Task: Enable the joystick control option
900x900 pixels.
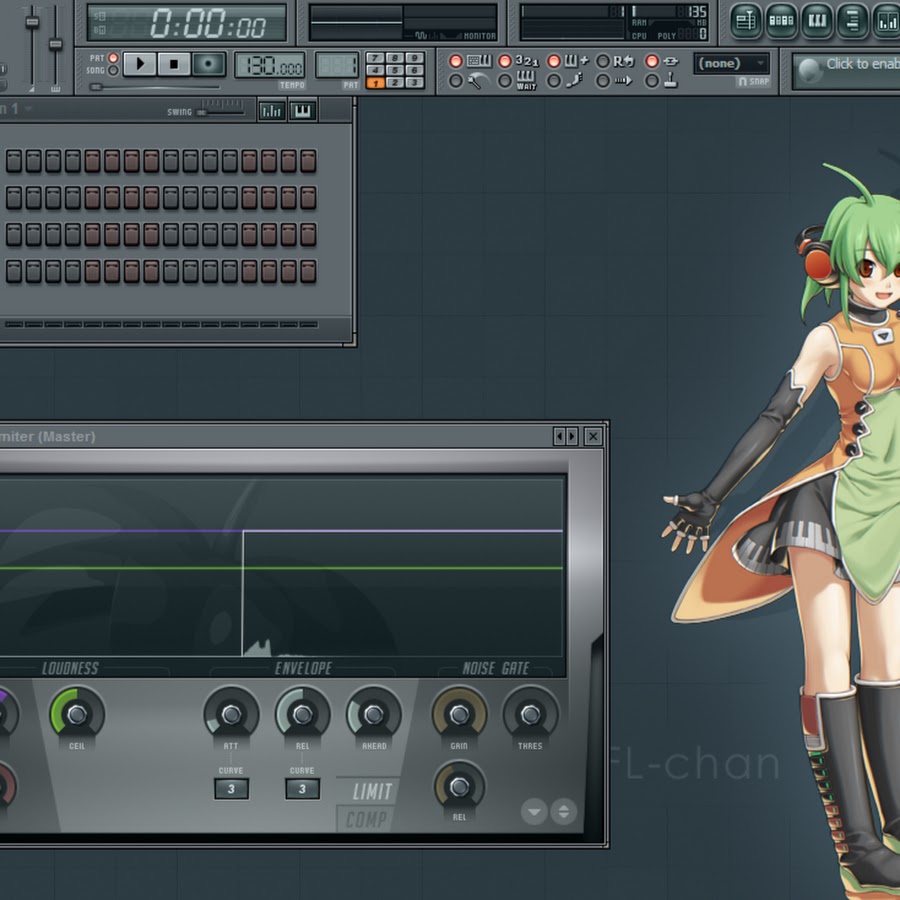Action: point(652,81)
